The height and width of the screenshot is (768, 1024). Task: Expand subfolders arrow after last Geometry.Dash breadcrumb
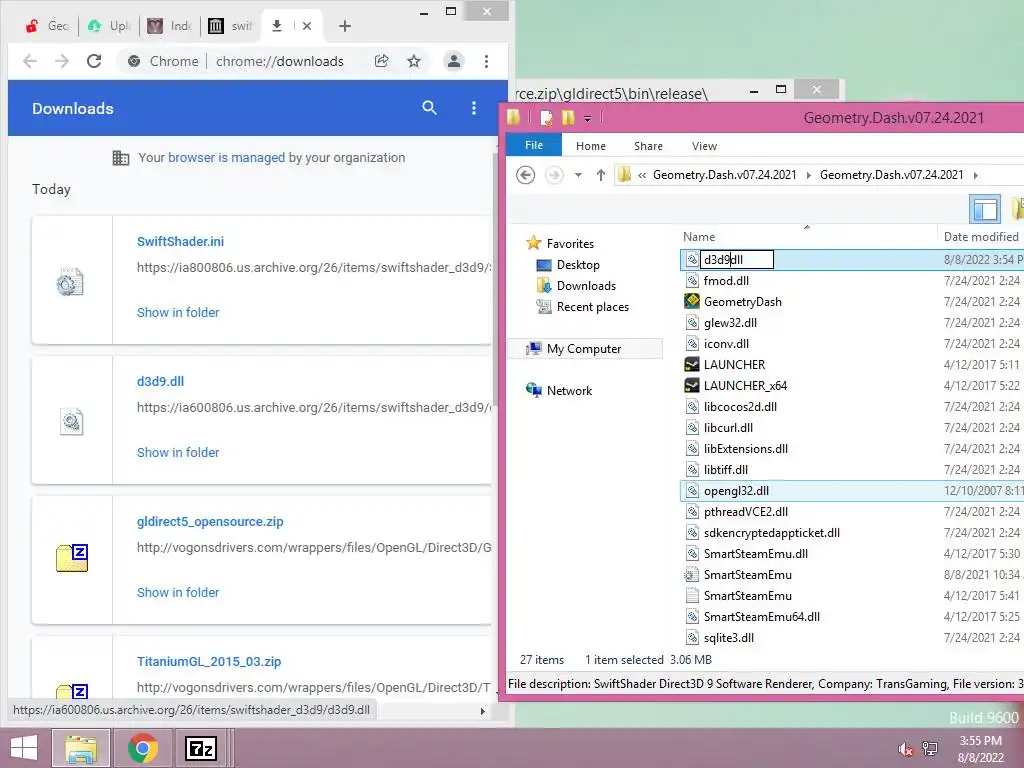pos(976,175)
